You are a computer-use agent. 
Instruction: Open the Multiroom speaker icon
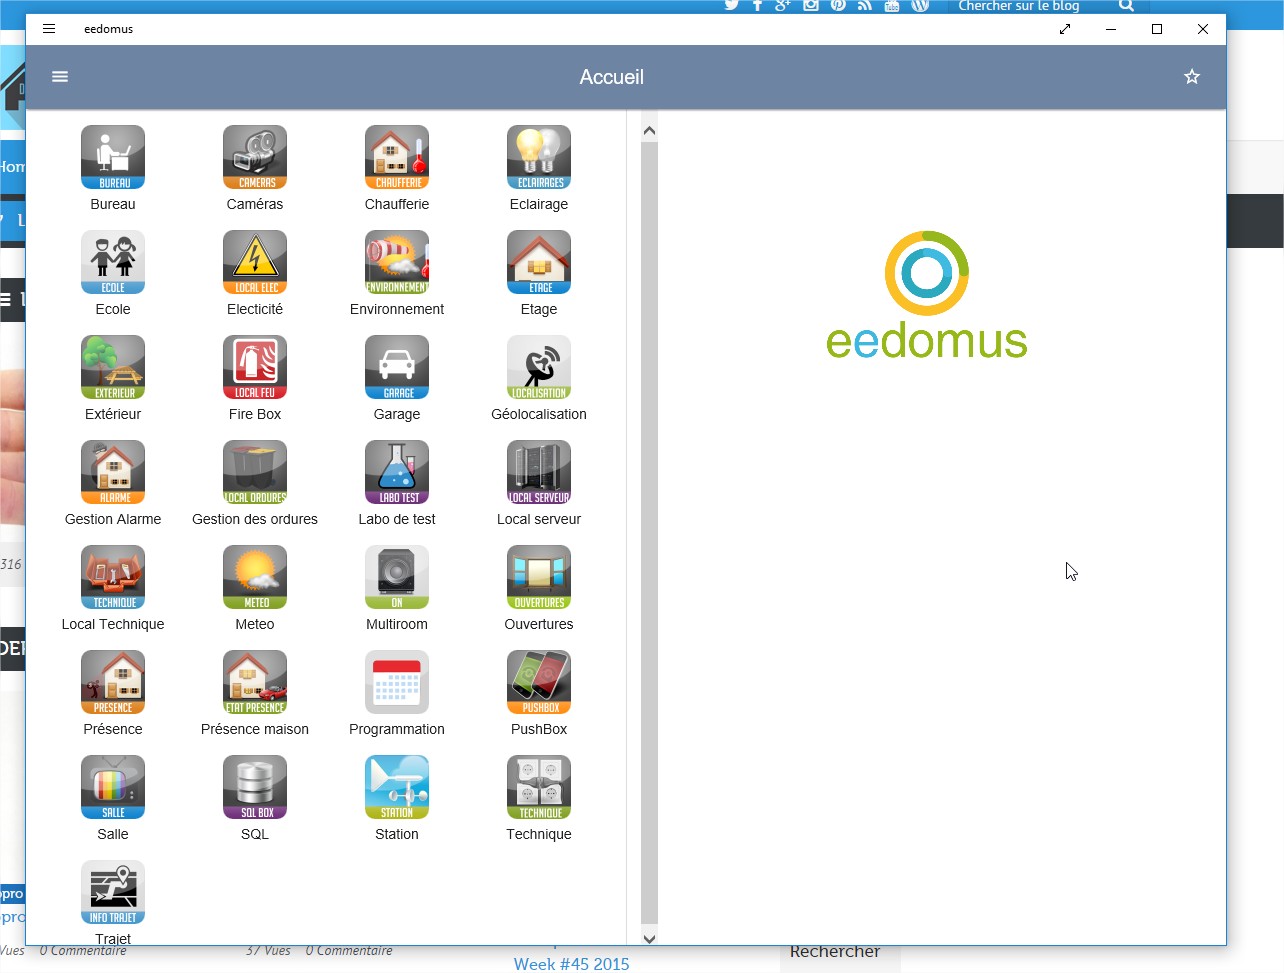click(x=397, y=577)
